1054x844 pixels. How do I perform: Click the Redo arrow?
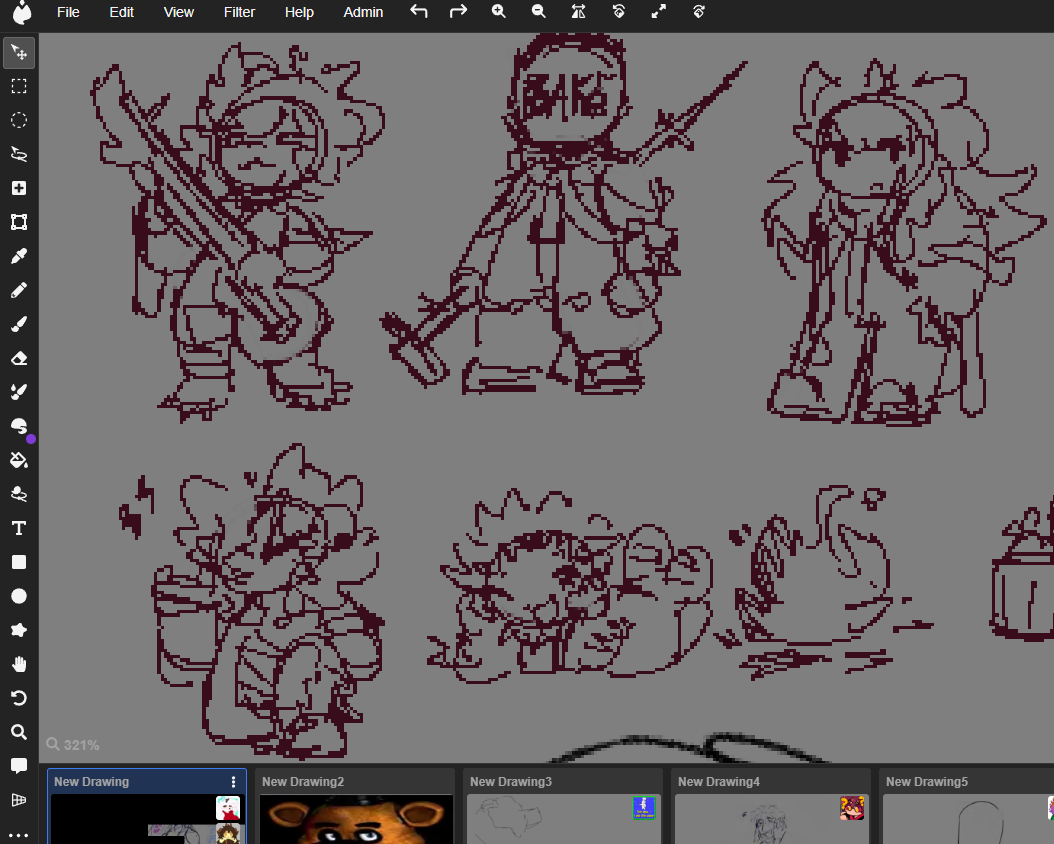(x=458, y=11)
